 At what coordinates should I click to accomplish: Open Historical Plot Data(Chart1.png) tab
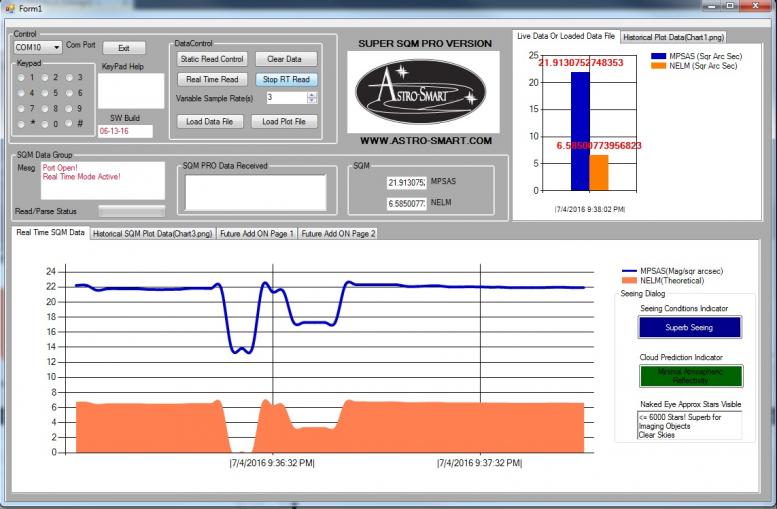click(673, 37)
